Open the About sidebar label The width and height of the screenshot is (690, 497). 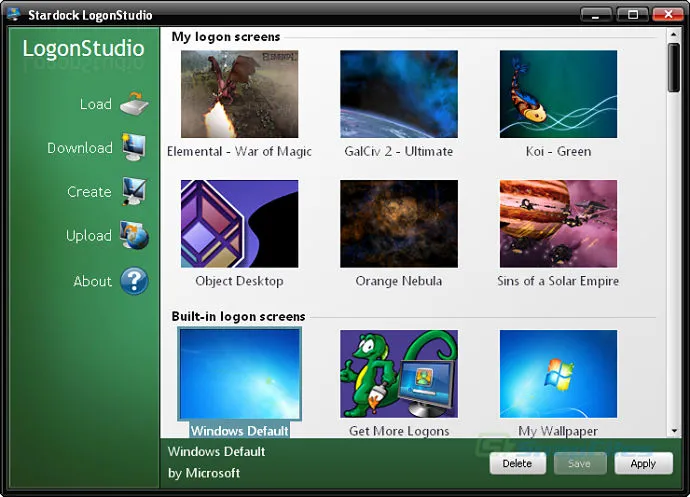92,281
